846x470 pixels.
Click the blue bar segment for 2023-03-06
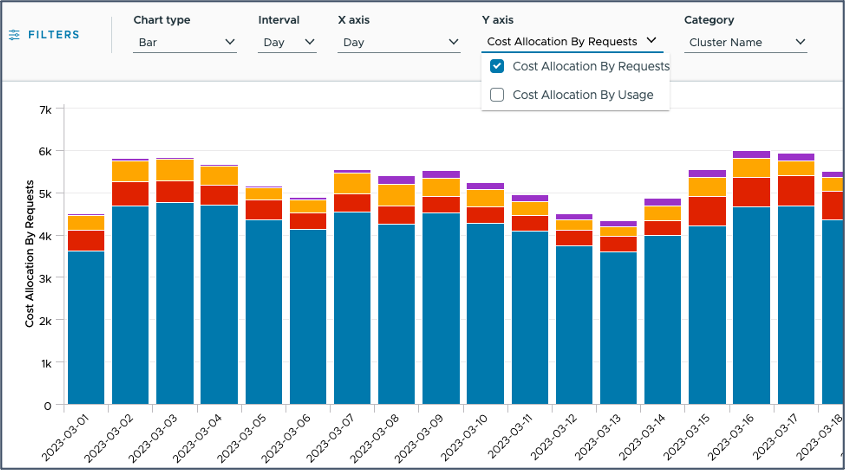(x=308, y=317)
